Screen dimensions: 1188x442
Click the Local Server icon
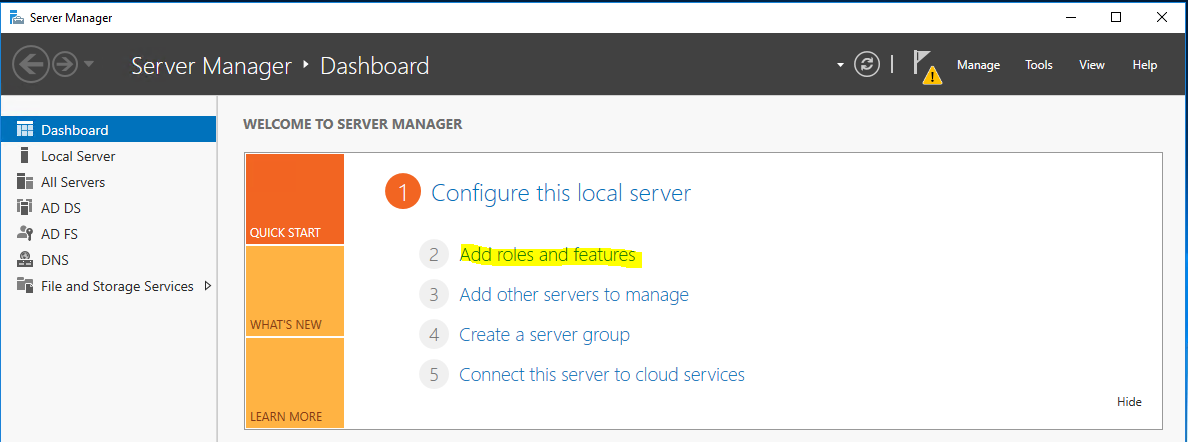[x=25, y=155]
